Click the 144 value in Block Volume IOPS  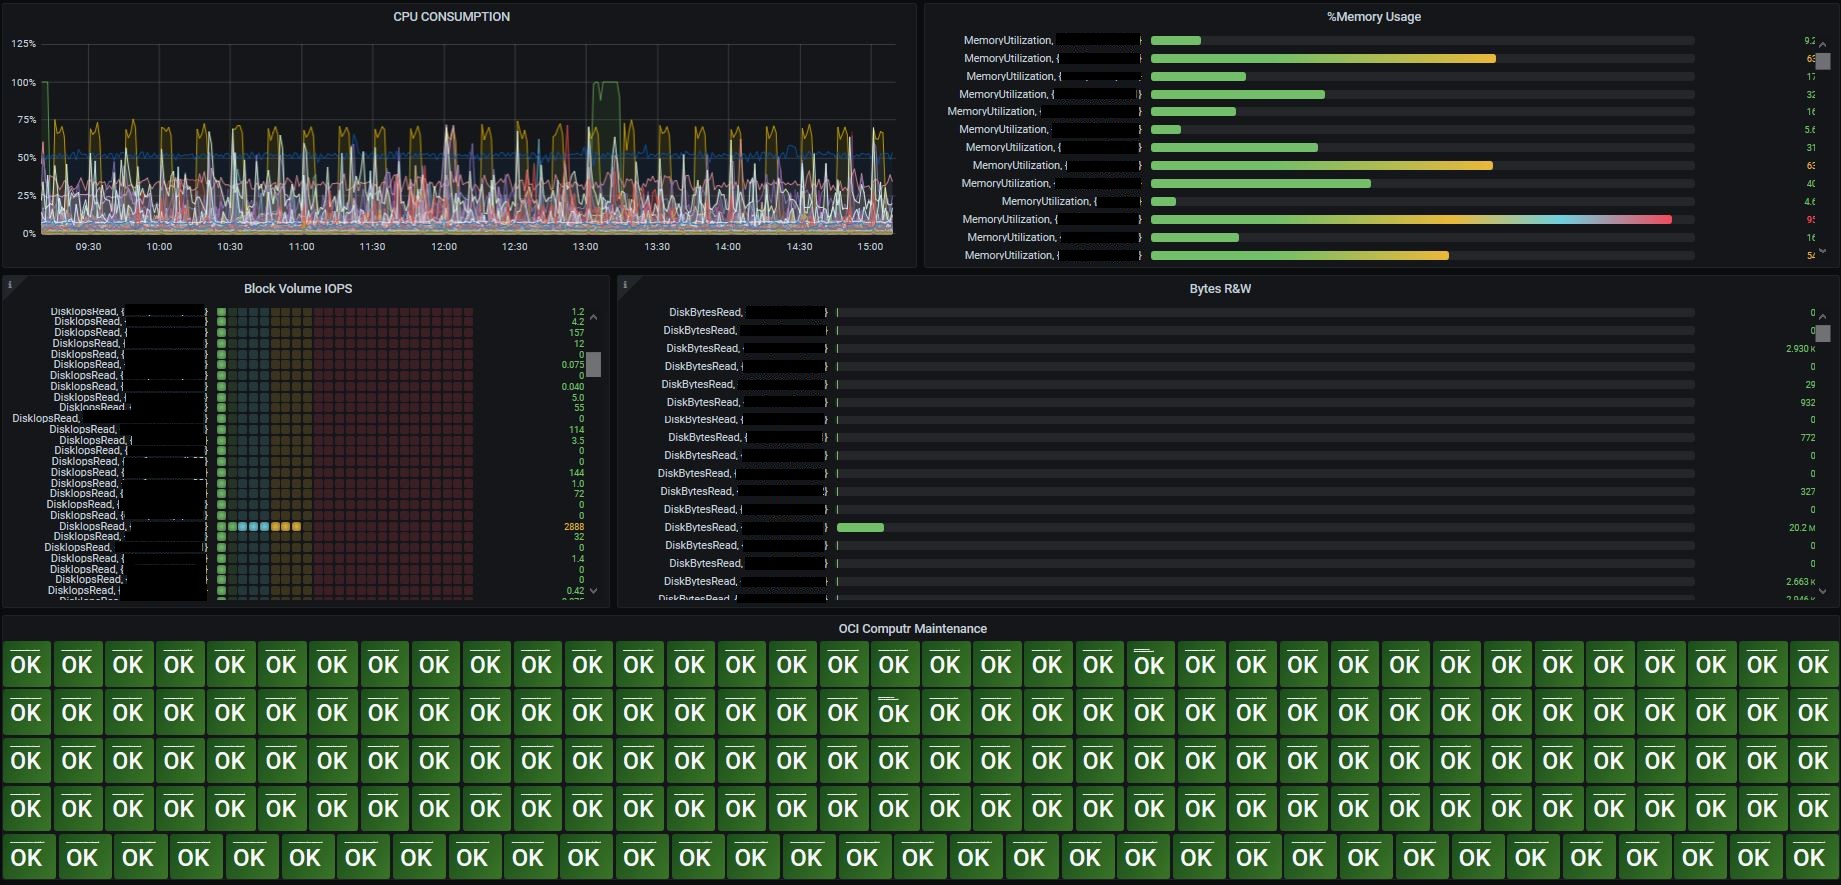coord(577,473)
